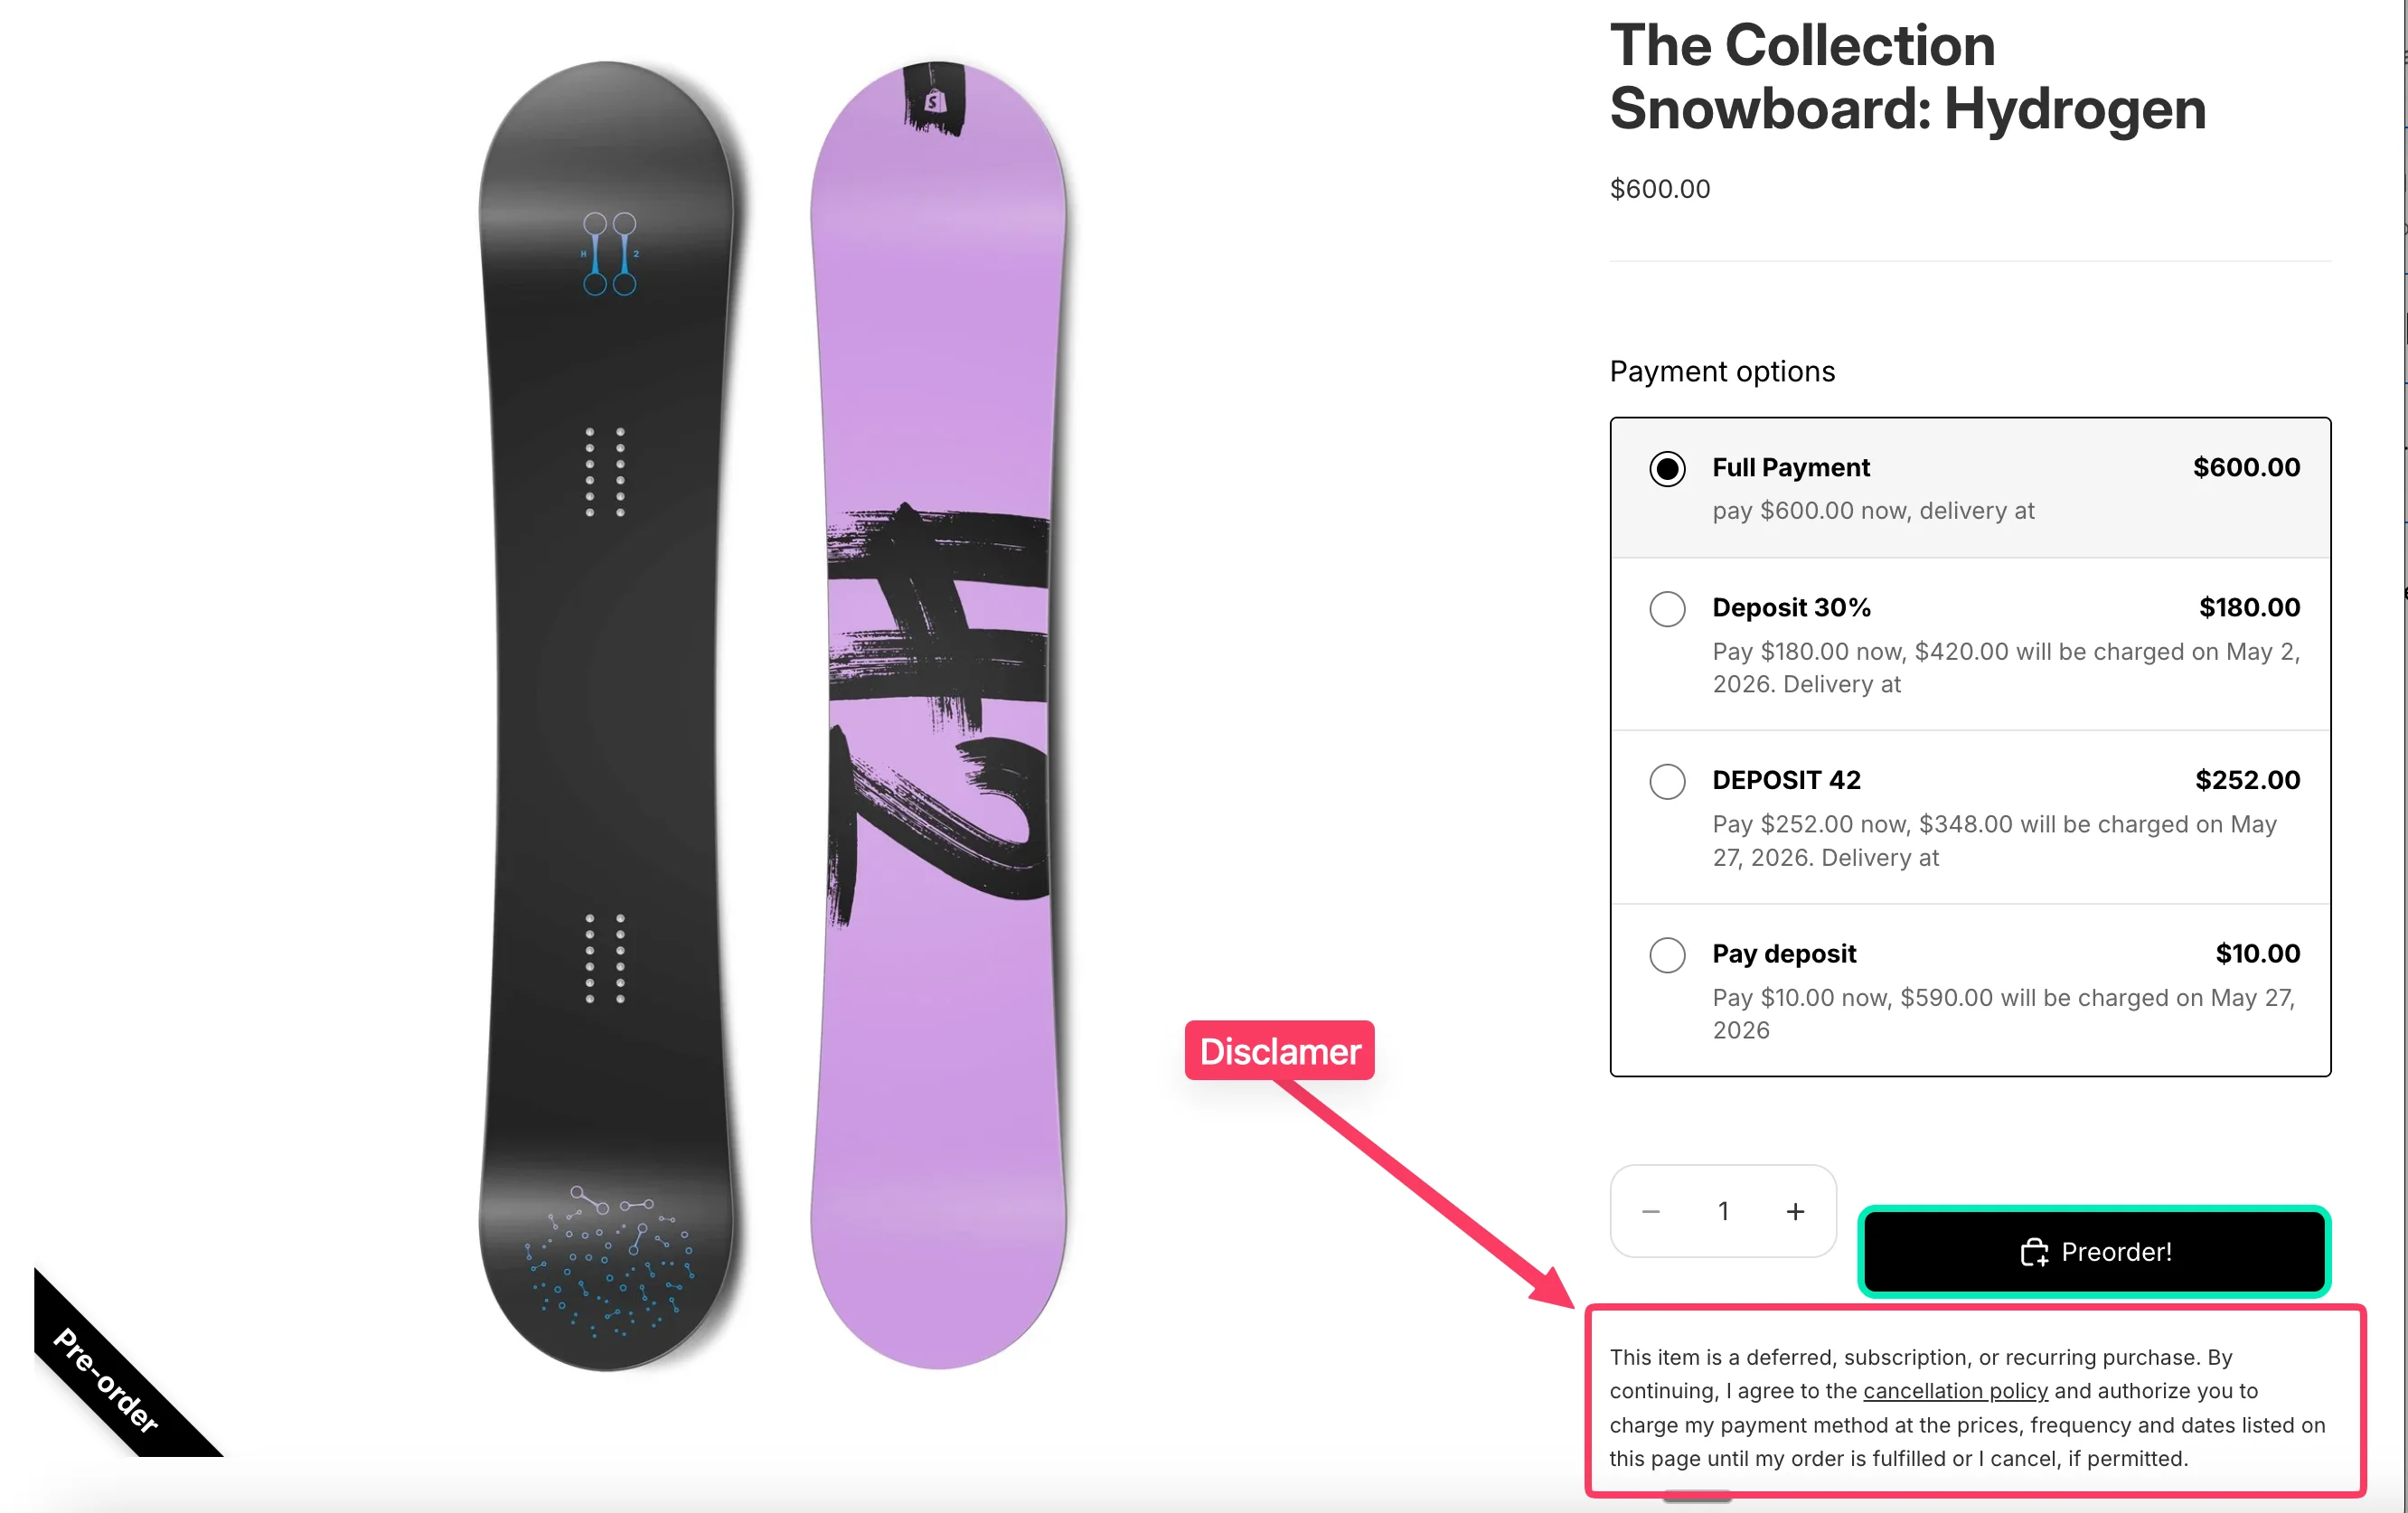Select the DEPOSIT 42 payment option
This screenshot has height=1513, width=2408.
(x=1667, y=781)
